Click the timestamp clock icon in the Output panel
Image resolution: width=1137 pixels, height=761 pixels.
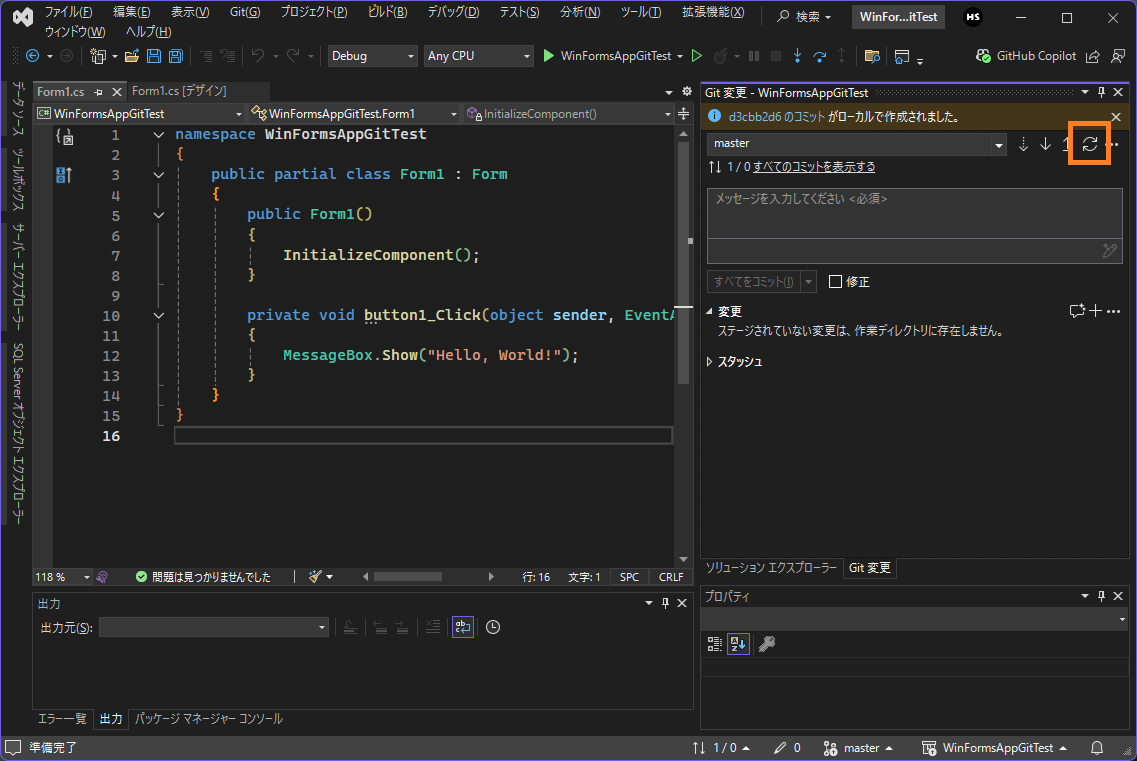click(493, 627)
